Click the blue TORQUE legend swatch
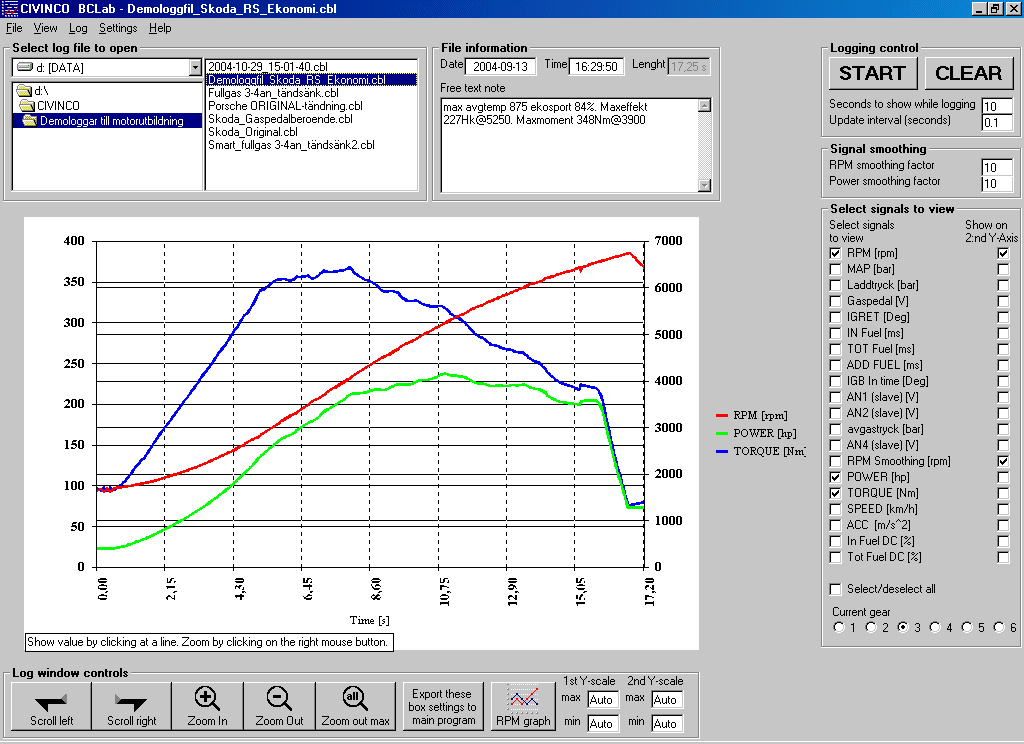This screenshot has height=744, width=1024. pyautogui.click(x=722, y=451)
